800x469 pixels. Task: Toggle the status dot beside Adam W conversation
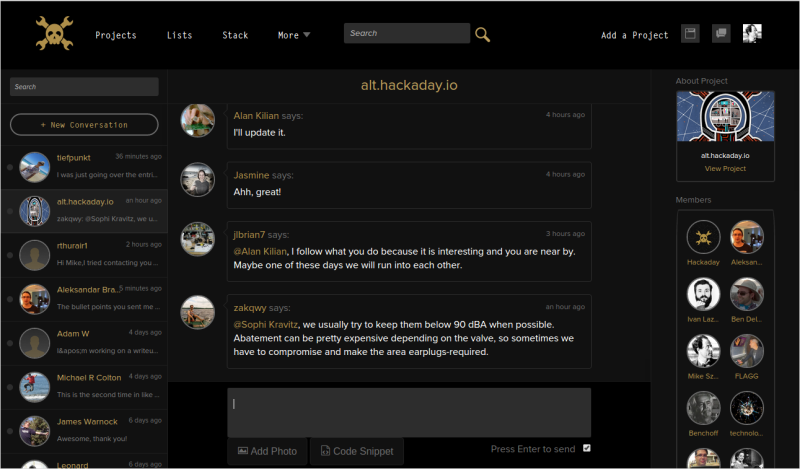(x=10, y=343)
